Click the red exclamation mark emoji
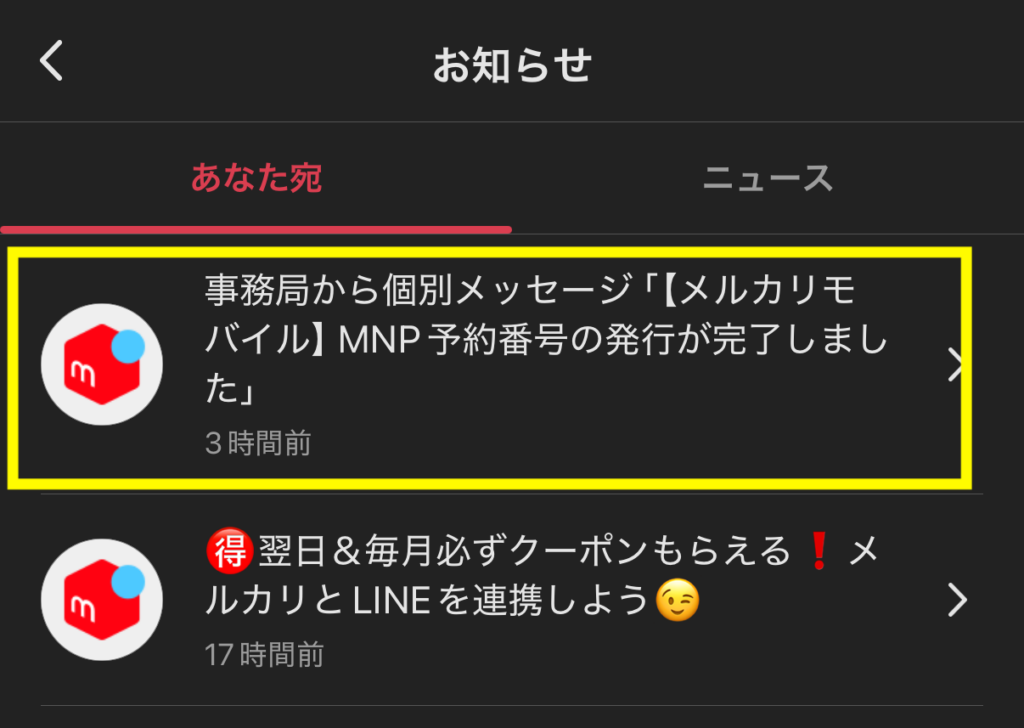 (819, 551)
